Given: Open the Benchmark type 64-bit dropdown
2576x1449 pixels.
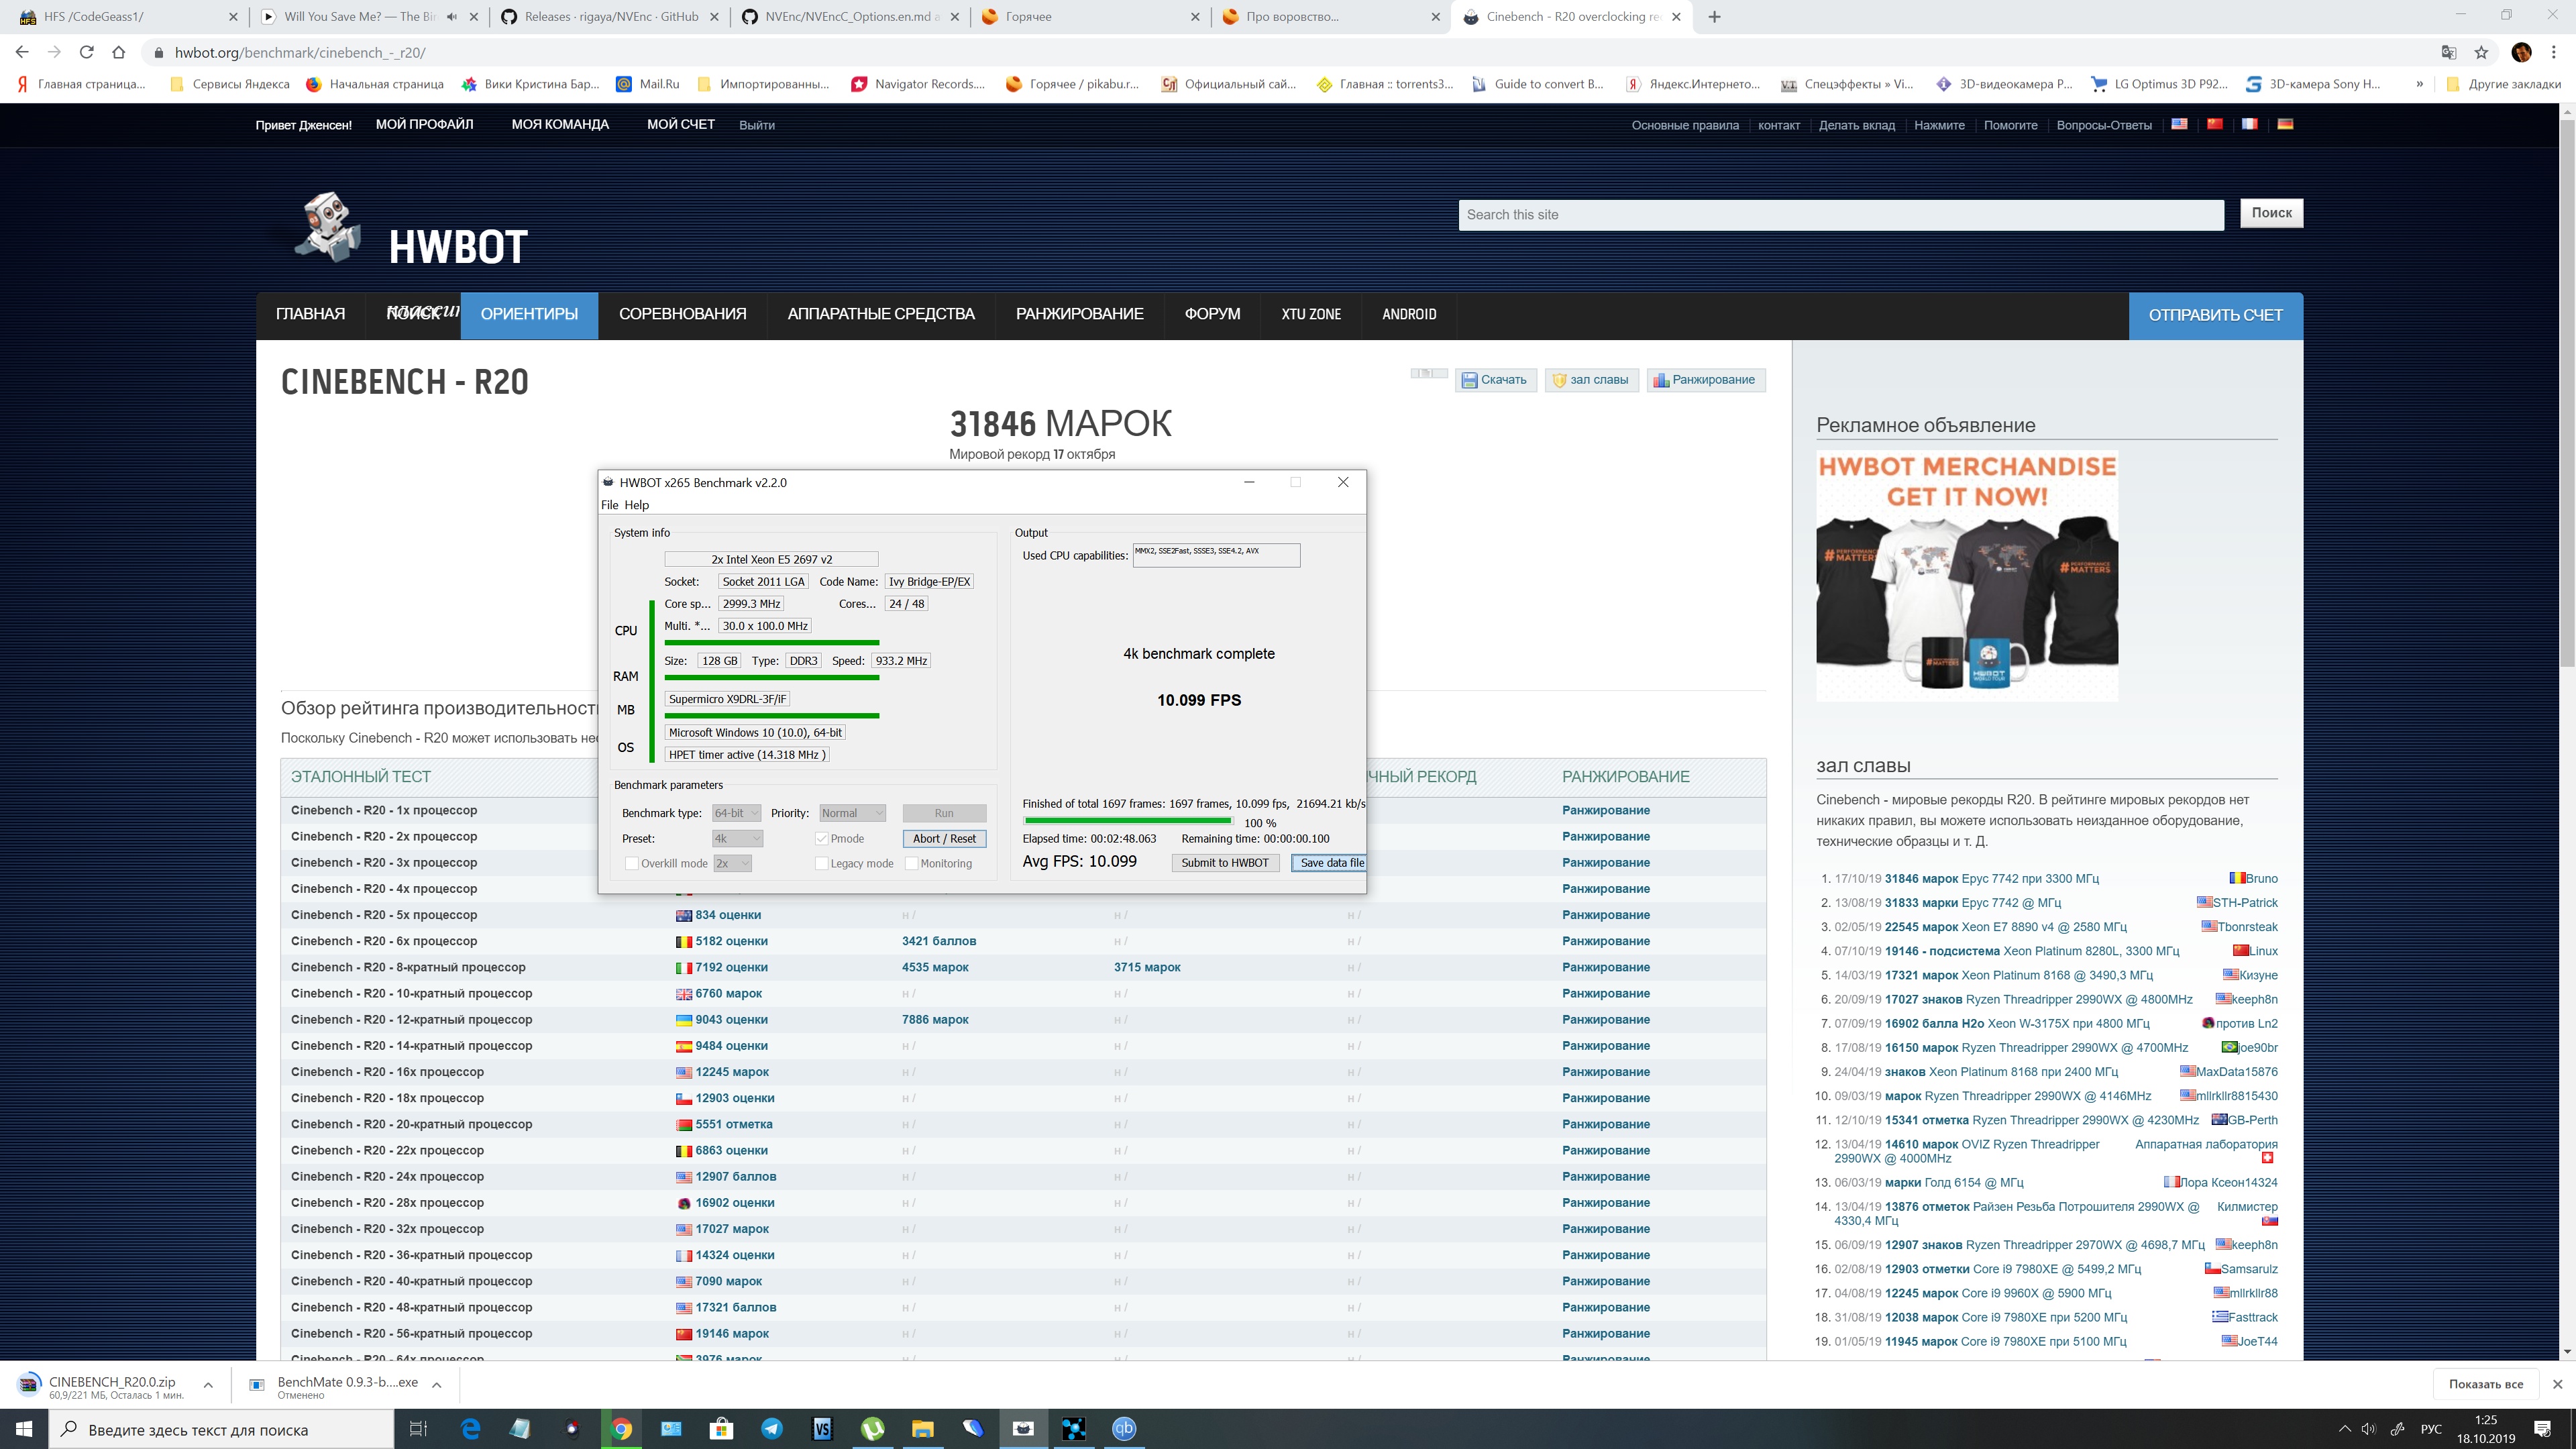Looking at the screenshot, I should coord(737,813).
